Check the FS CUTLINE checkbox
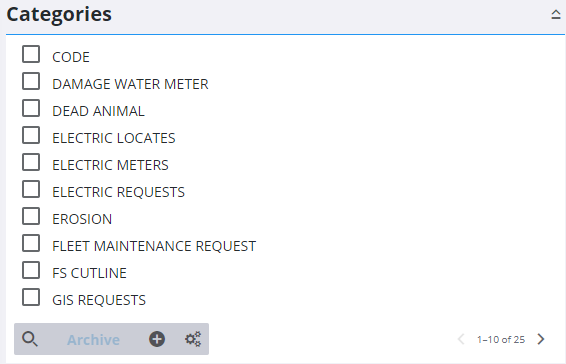The image size is (566, 364). pyautogui.click(x=31, y=270)
